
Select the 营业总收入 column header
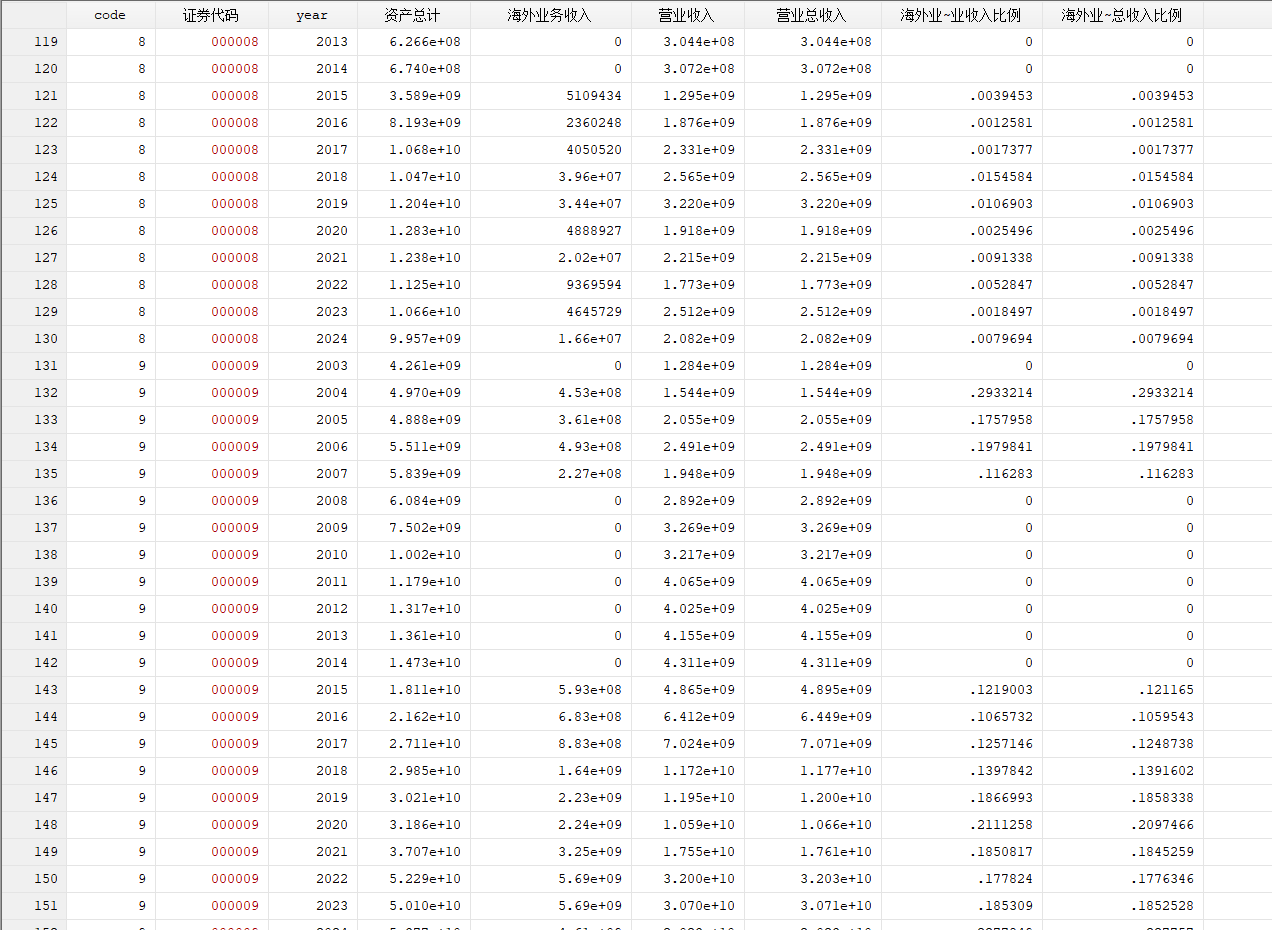tap(812, 15)
